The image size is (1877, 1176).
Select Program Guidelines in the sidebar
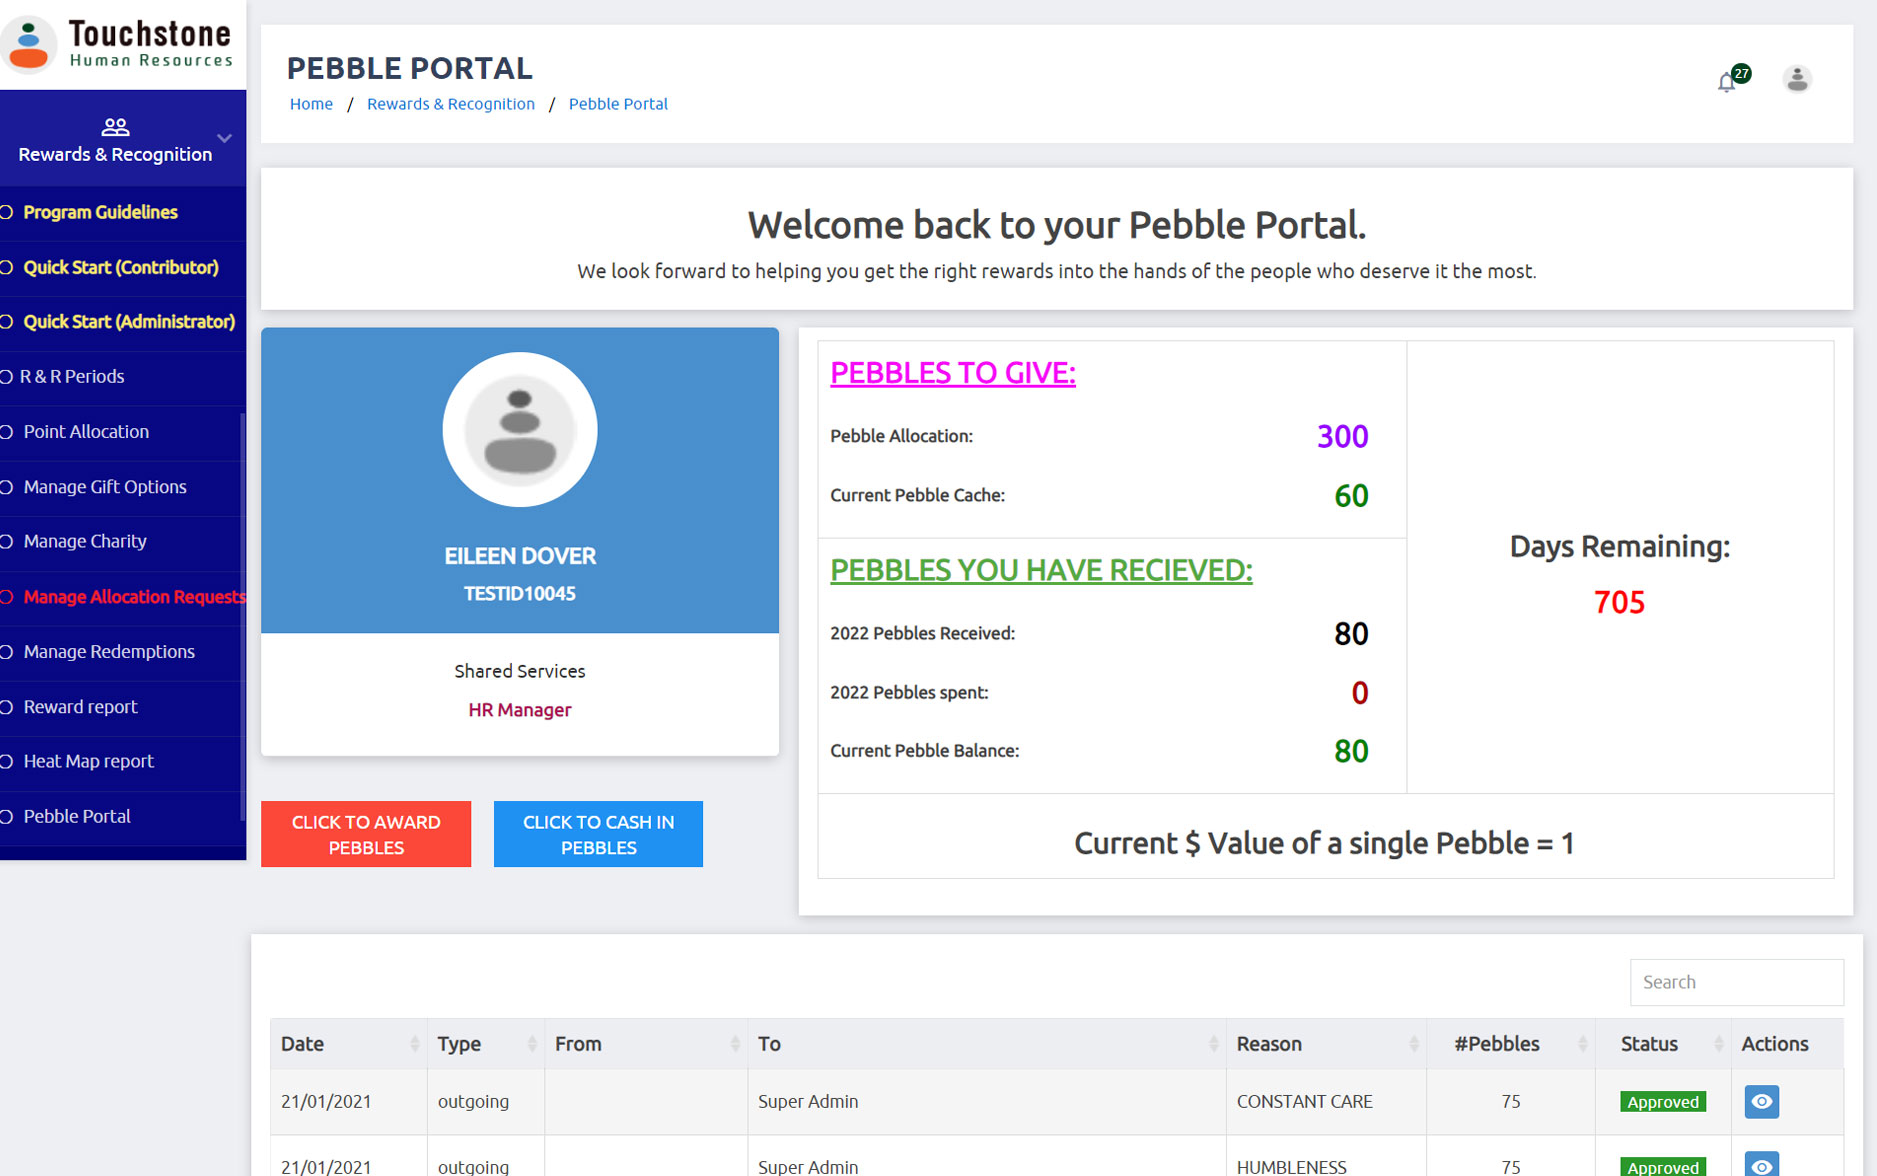point(100,212)
